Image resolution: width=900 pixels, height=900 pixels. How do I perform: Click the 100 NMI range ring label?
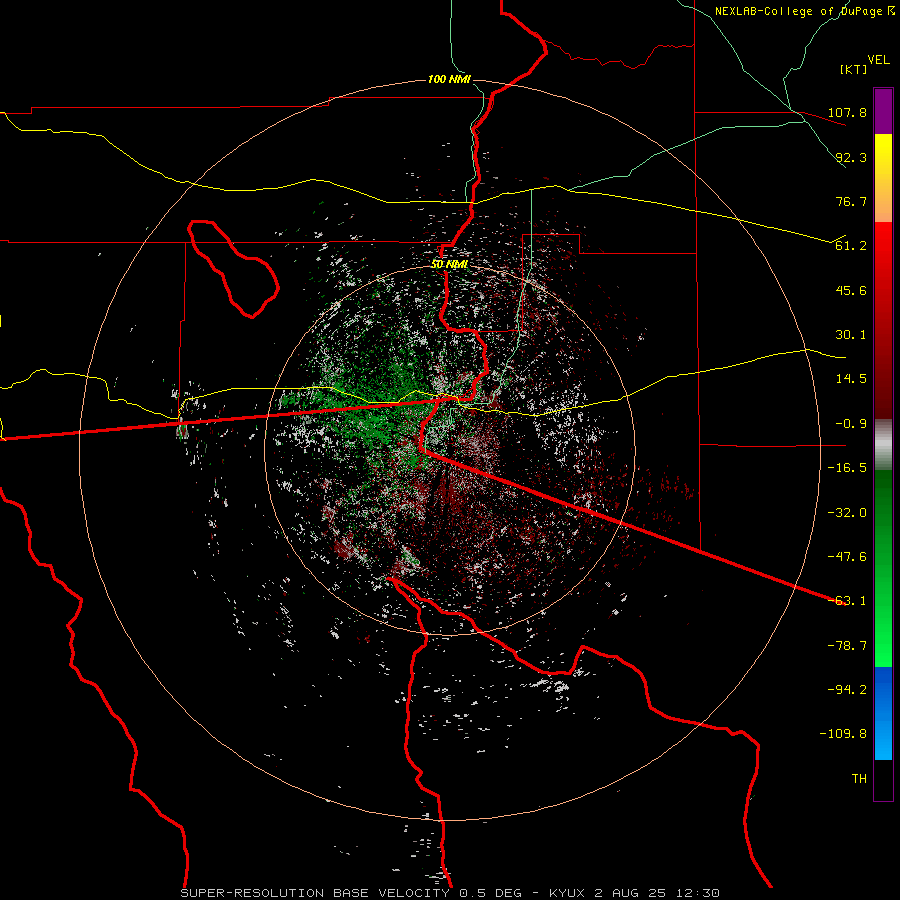tap(449, 79)
